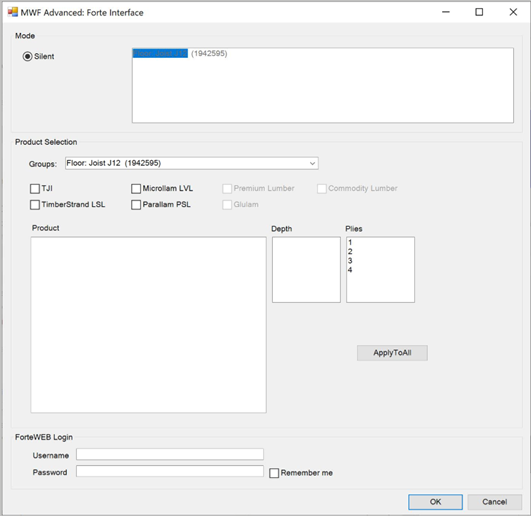This screenshot has width=531, height=516.
Task: Click the ApplyToAll button
Action: 392,353
